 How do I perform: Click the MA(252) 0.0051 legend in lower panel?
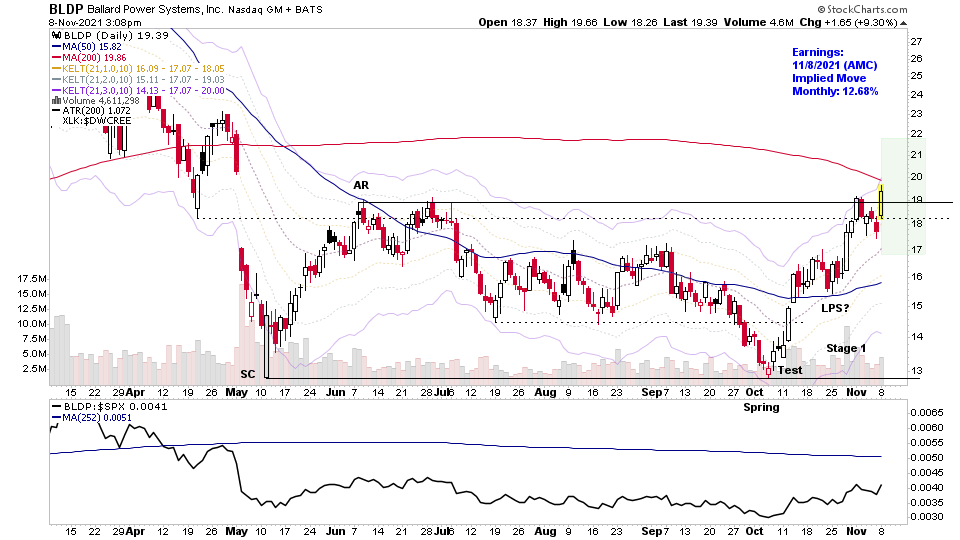91,418
